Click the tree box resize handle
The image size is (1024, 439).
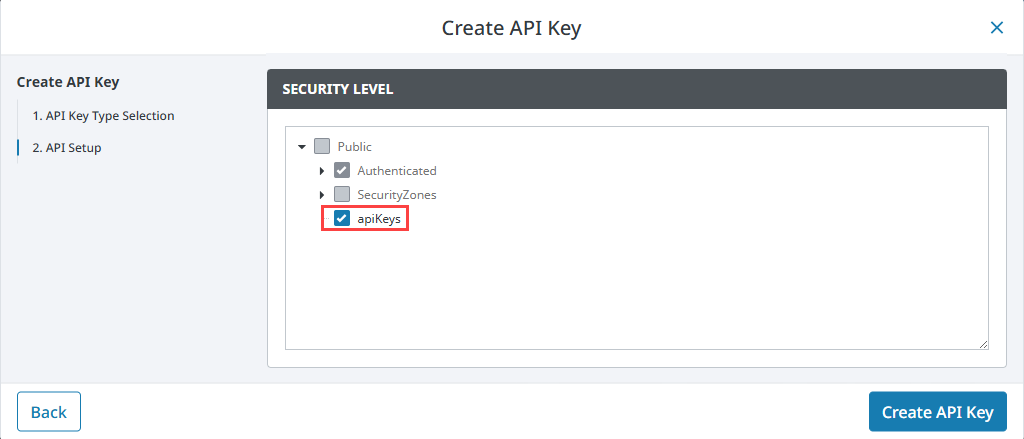[x=984, y=344]
